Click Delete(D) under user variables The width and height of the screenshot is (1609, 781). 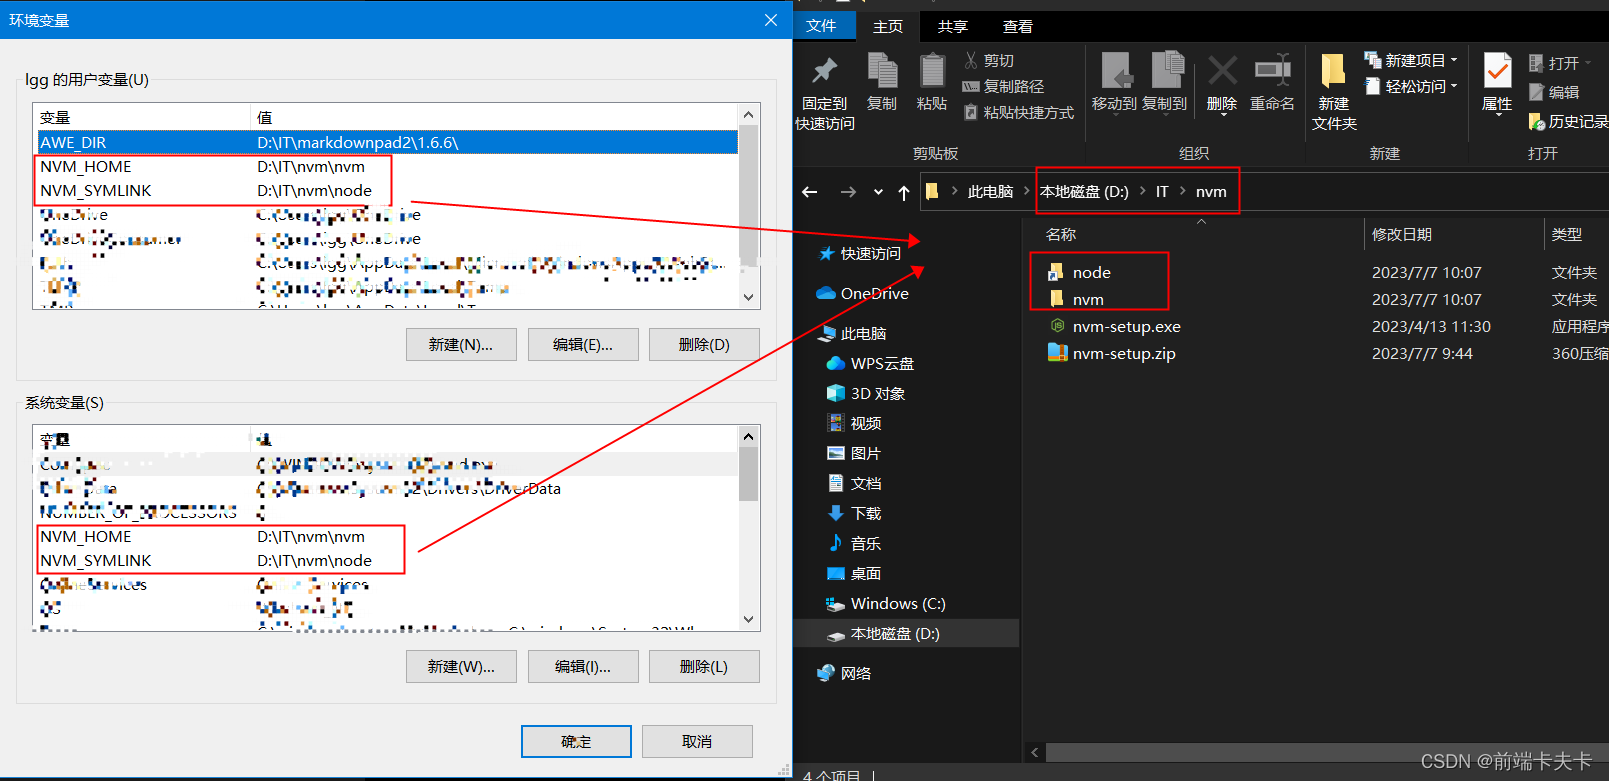pyautogui.click(x=704, y=344)
